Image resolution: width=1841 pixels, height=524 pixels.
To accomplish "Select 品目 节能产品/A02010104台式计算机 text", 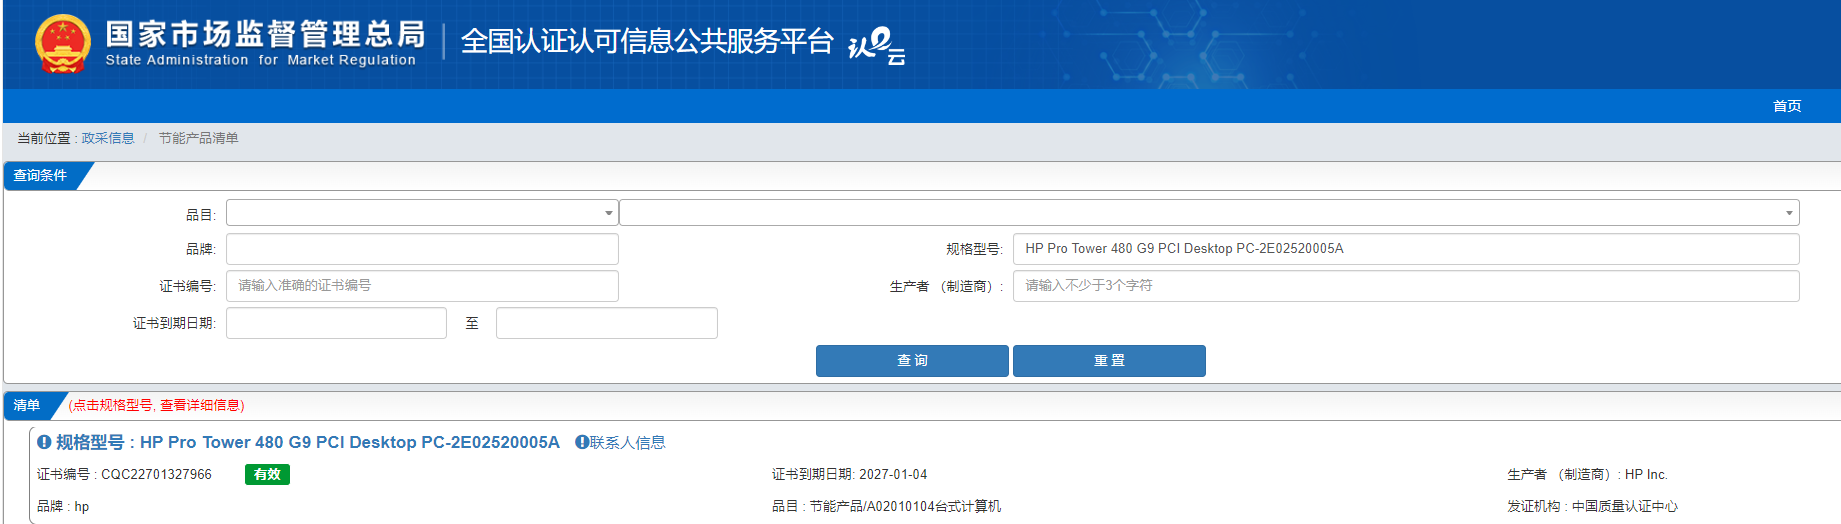I will [886, 506].
